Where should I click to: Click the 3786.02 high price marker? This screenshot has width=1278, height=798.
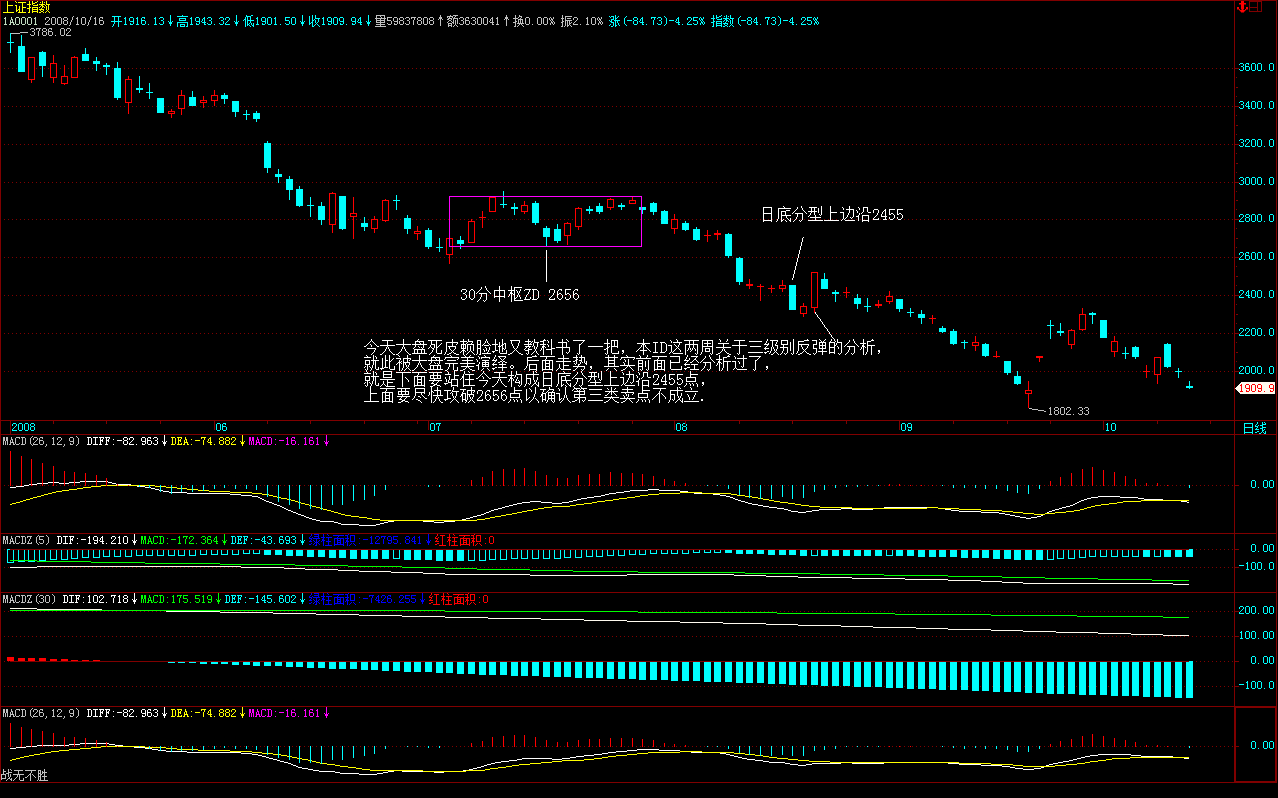coord(50,33)
